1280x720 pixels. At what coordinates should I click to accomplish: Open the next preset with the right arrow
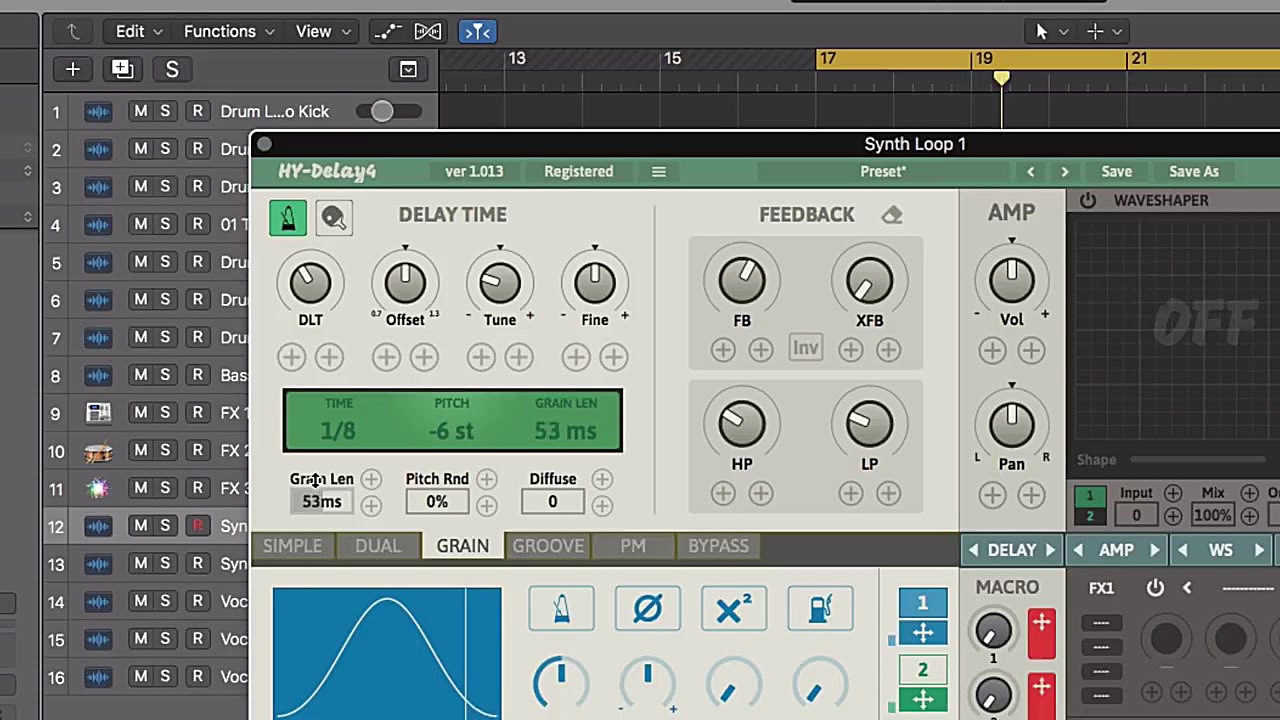click(x=1064, y=171)
